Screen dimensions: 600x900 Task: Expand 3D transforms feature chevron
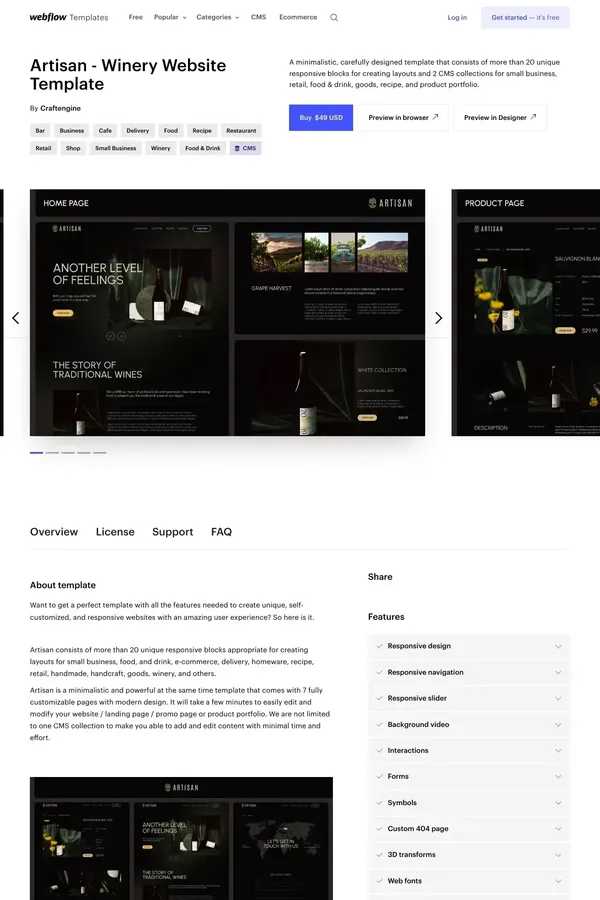(558, 855)
